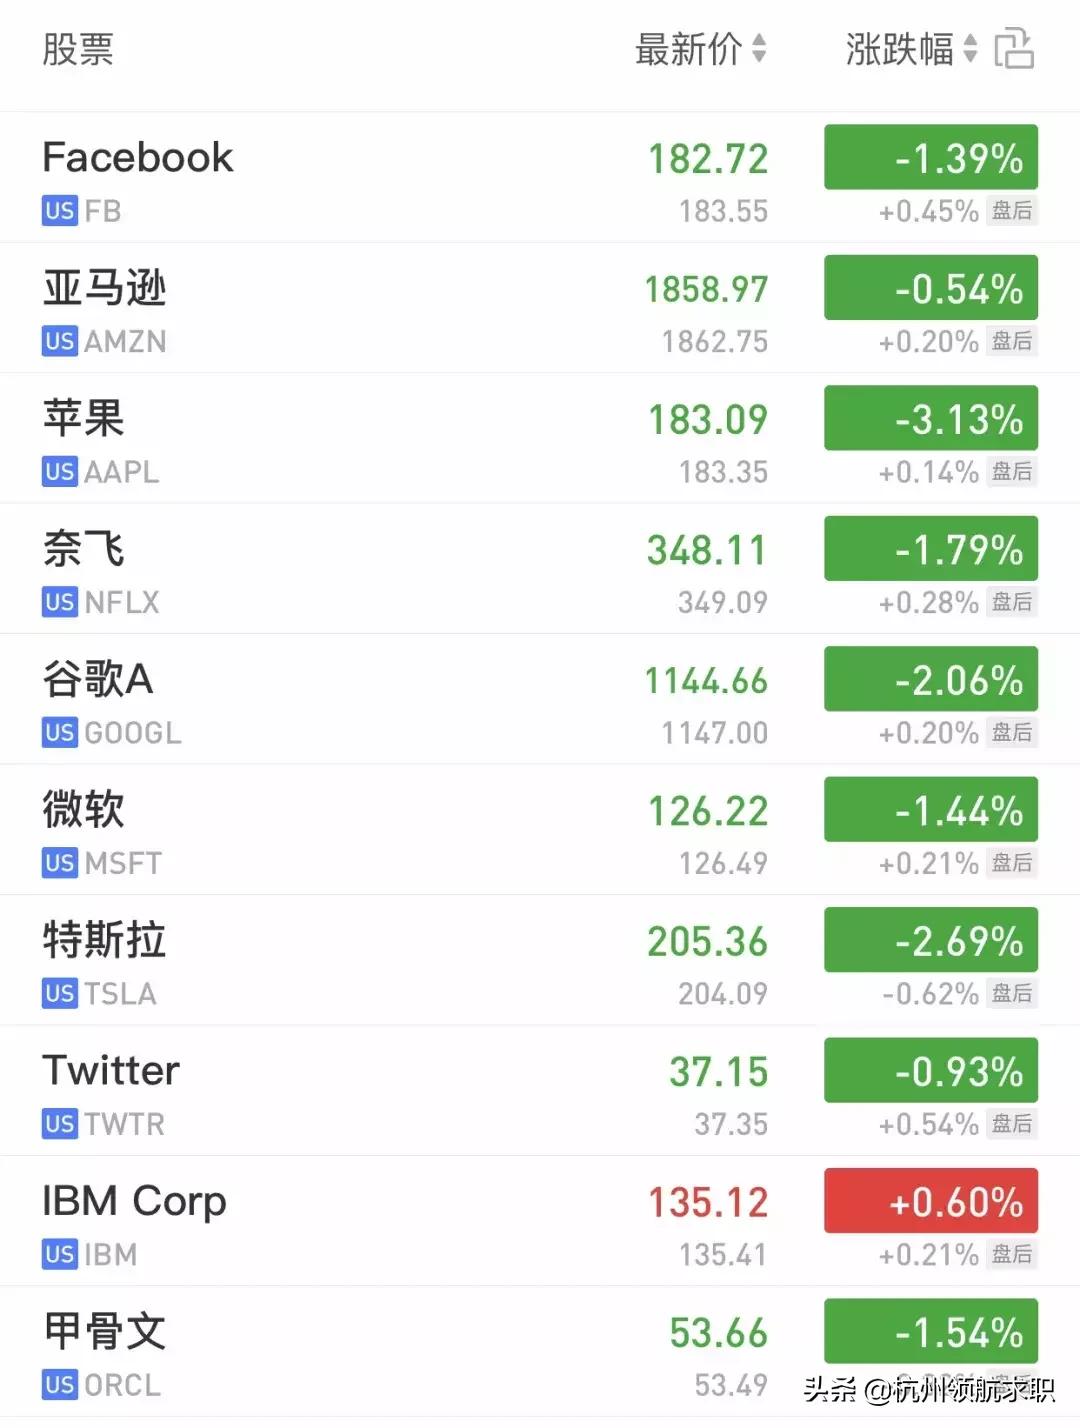Open the 甲骨文 (Oracle) stock row
Screen dimensions: 1080x1428
click(x=300, y=1351)
